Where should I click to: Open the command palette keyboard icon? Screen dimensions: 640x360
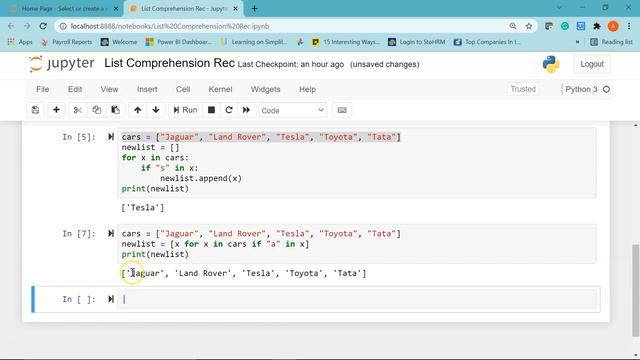point(342,110)
